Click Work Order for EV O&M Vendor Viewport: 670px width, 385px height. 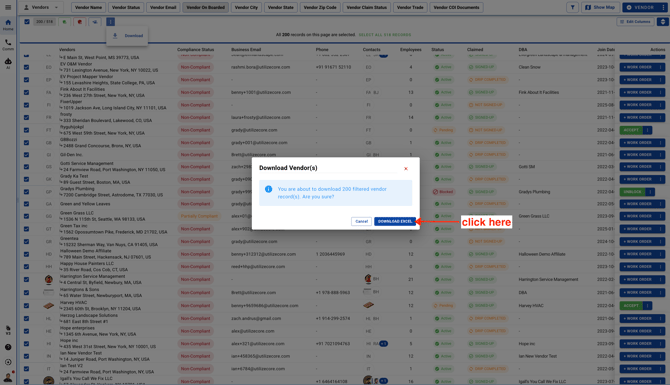[638, 67]
